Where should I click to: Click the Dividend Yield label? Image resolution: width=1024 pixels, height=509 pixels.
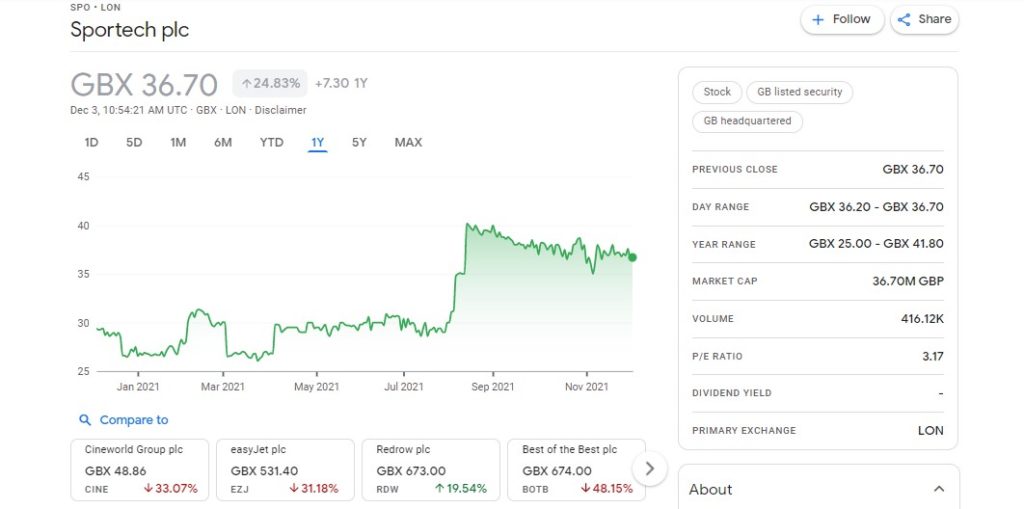coord(731,393)
